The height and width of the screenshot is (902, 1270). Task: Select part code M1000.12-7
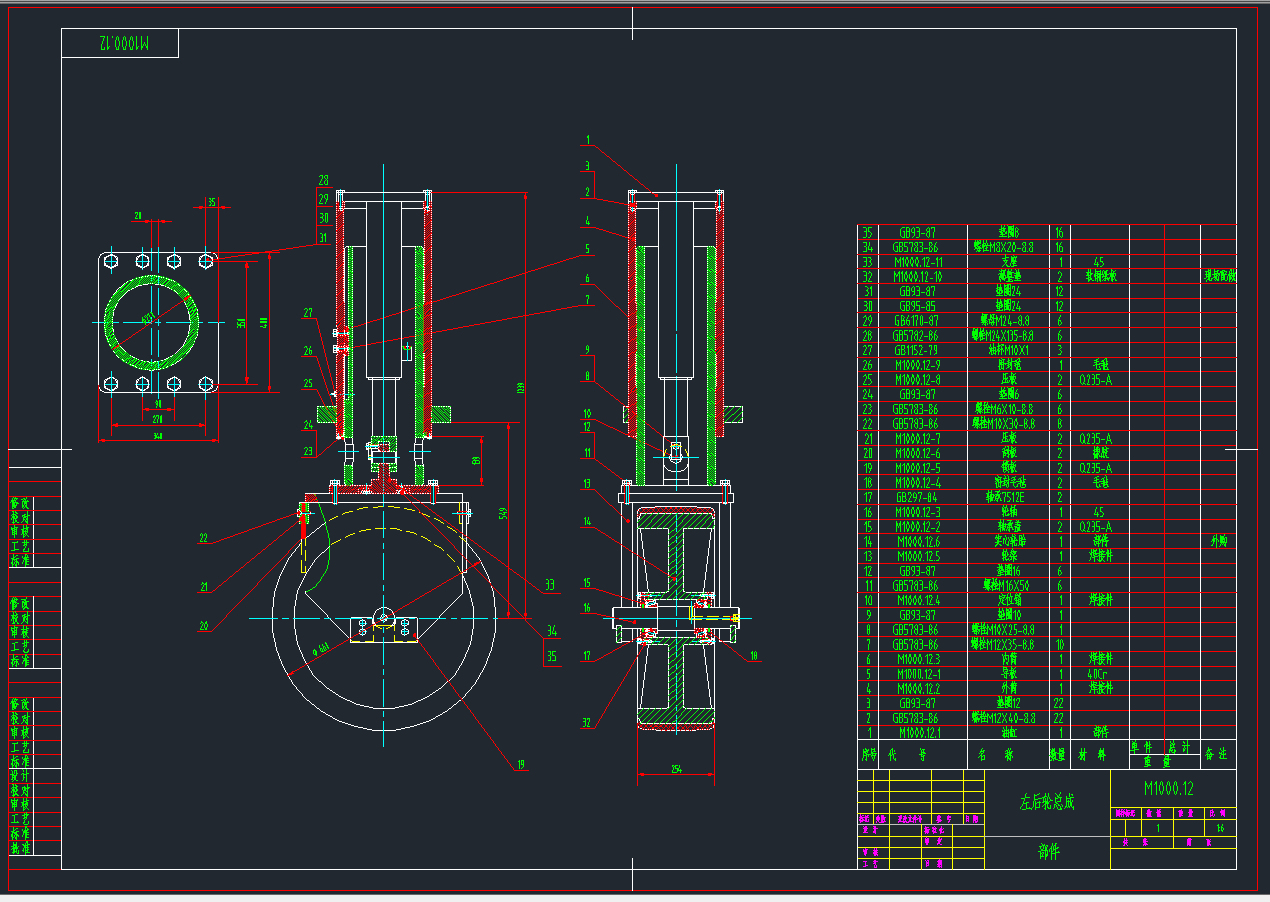(x=918, y=439)
